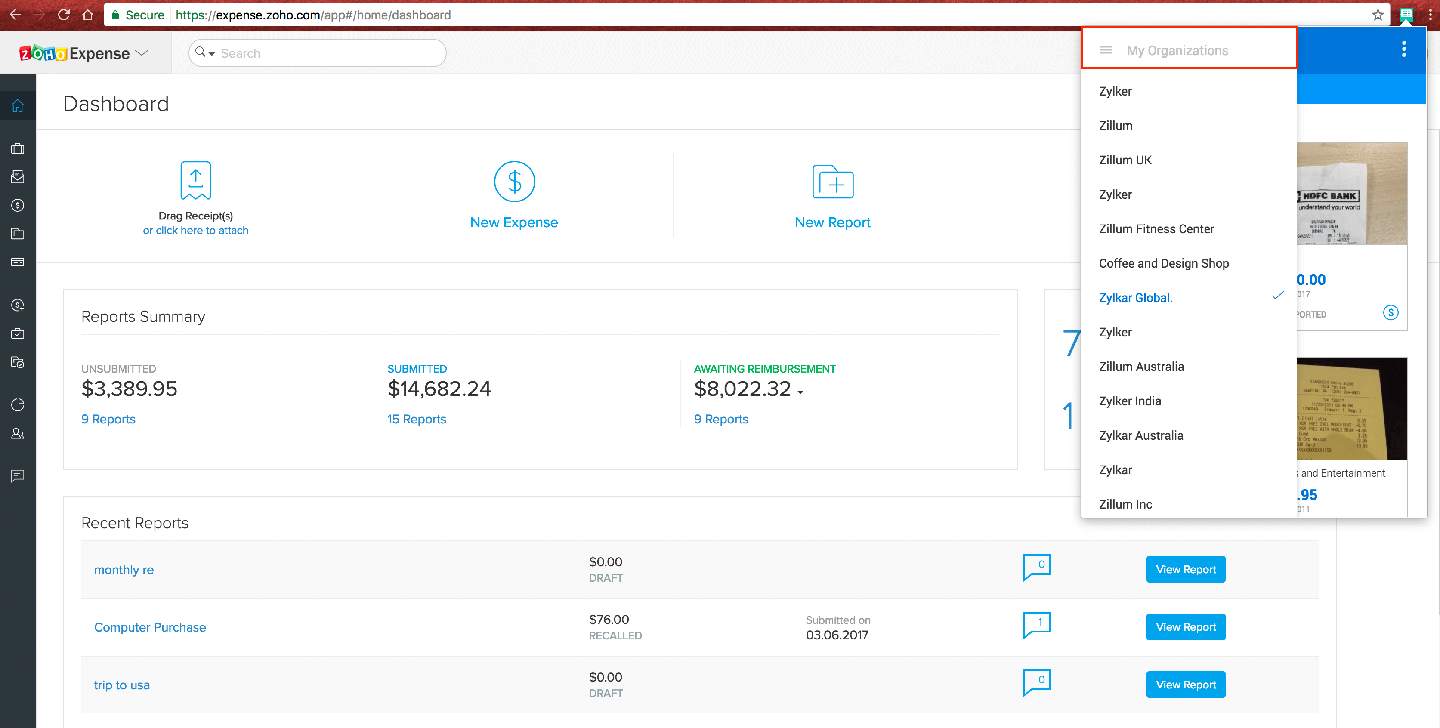1440x728 pixels.
Task: Click the folder-with-check approvals sidebar icon
Action: (18, 362)
